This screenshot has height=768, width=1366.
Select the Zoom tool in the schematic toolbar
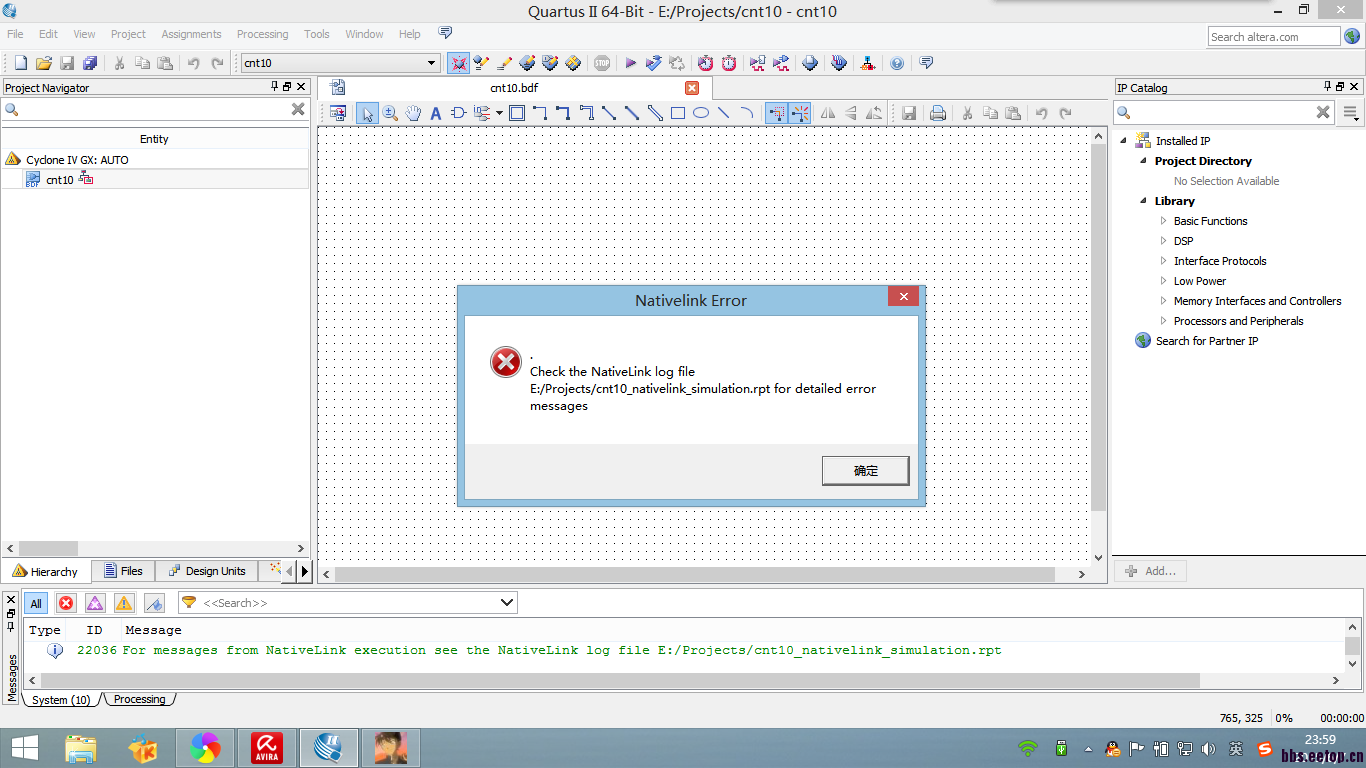pyautogui.click(x=390, y=113)
